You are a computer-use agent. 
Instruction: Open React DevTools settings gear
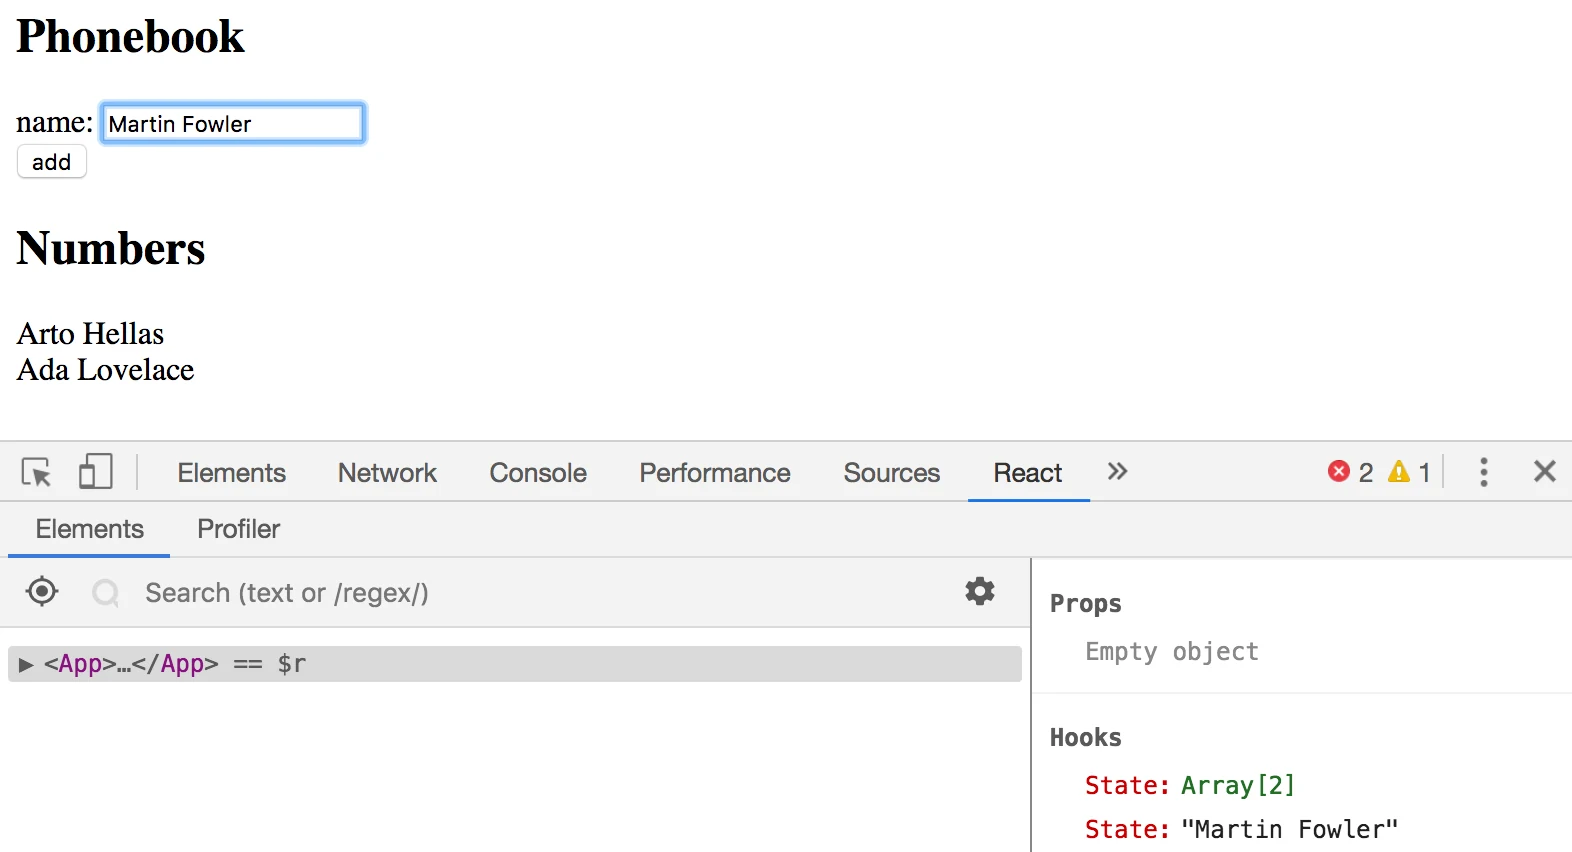coord(980,591)
